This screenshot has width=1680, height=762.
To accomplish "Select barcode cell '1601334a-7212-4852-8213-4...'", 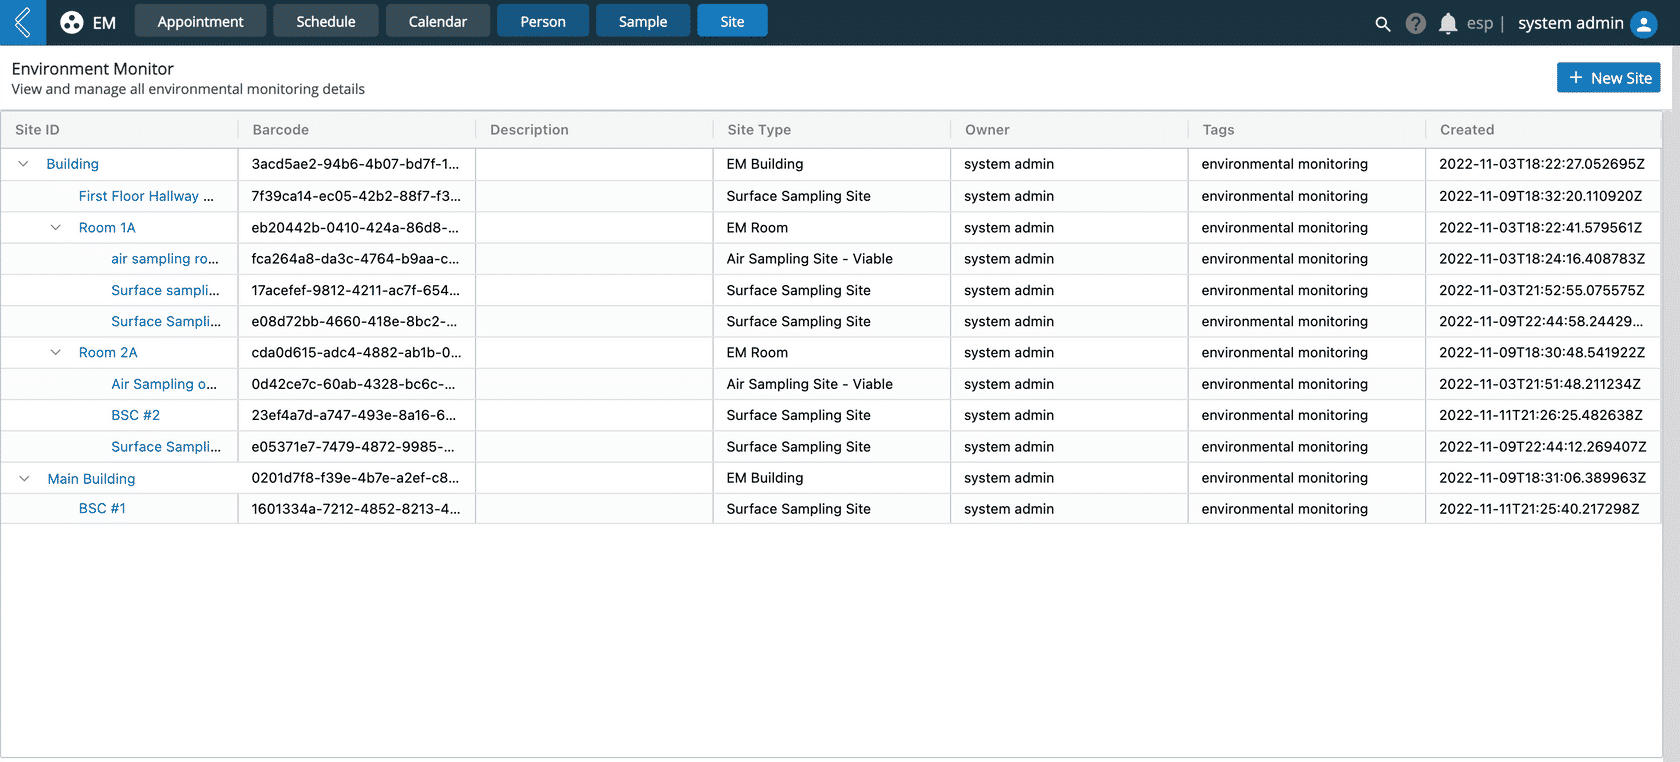I will 356,509.
